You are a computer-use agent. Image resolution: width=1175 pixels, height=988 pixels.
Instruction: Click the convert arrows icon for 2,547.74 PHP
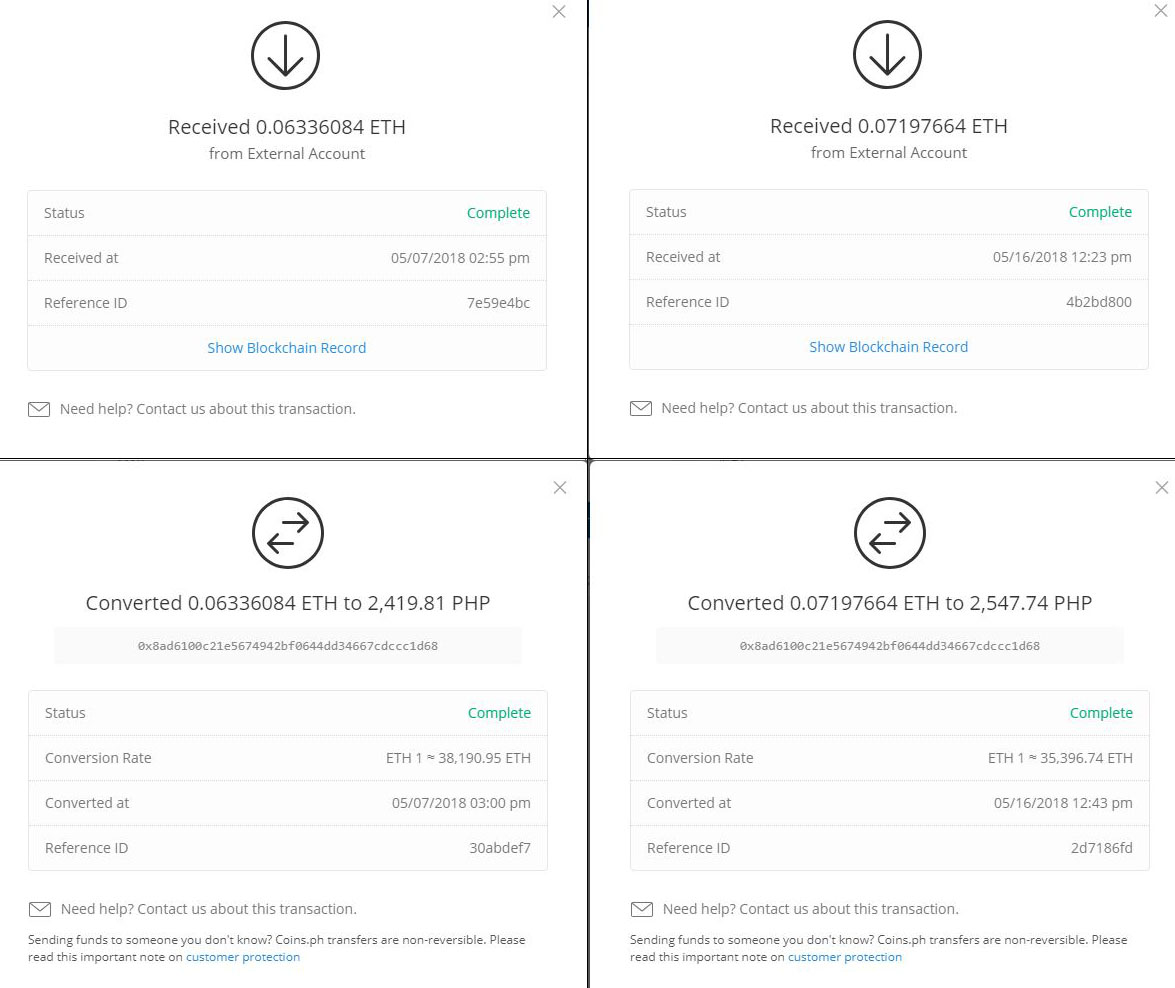(x=889, y=533)
